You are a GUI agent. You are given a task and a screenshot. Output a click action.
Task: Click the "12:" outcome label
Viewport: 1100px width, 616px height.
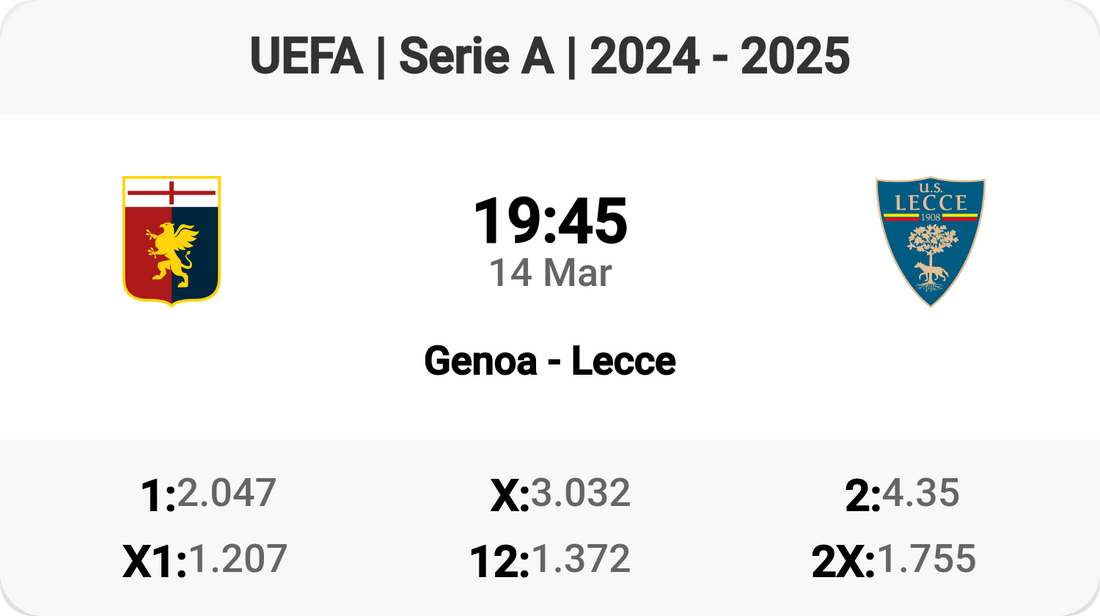click(499, 562)
